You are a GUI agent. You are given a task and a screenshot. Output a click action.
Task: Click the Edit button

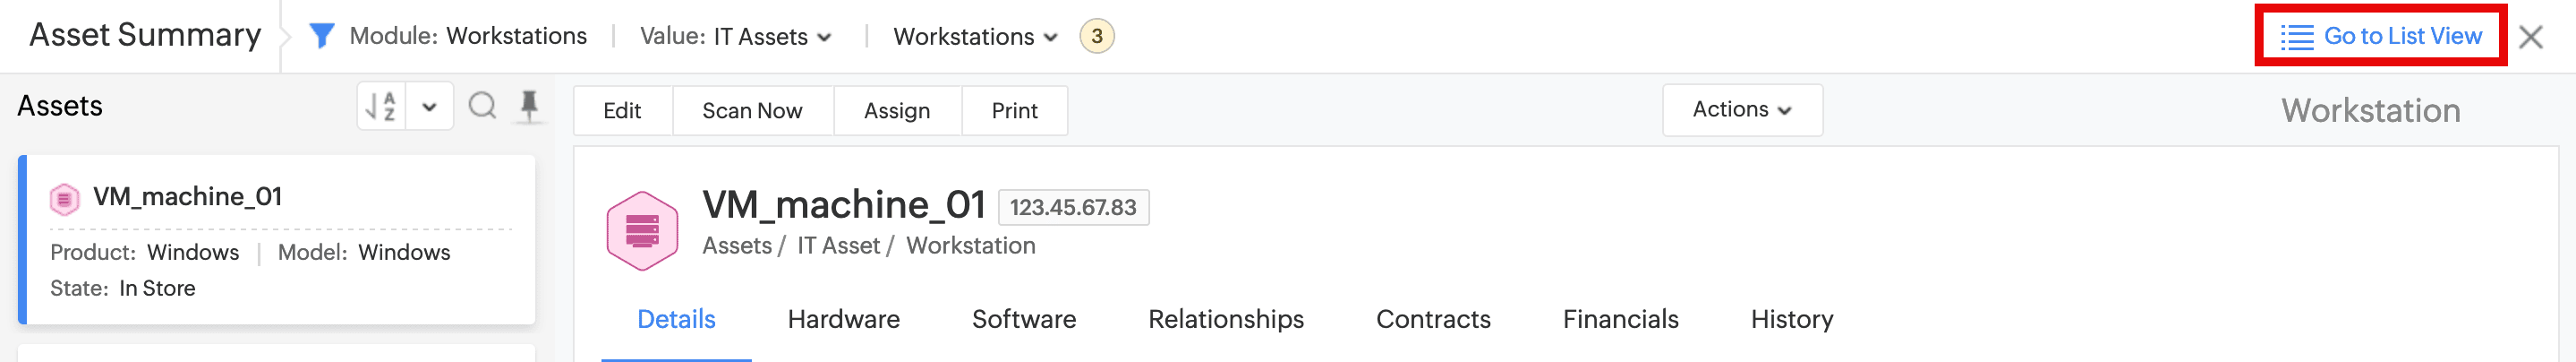point(622,110)
